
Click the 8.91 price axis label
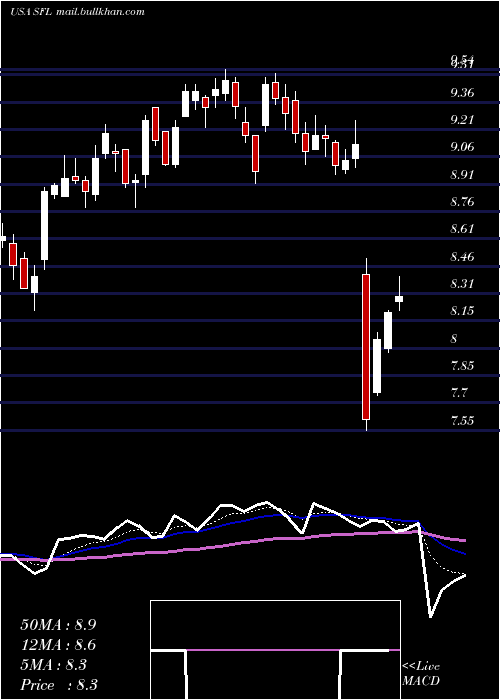click(x=462, y=175)
